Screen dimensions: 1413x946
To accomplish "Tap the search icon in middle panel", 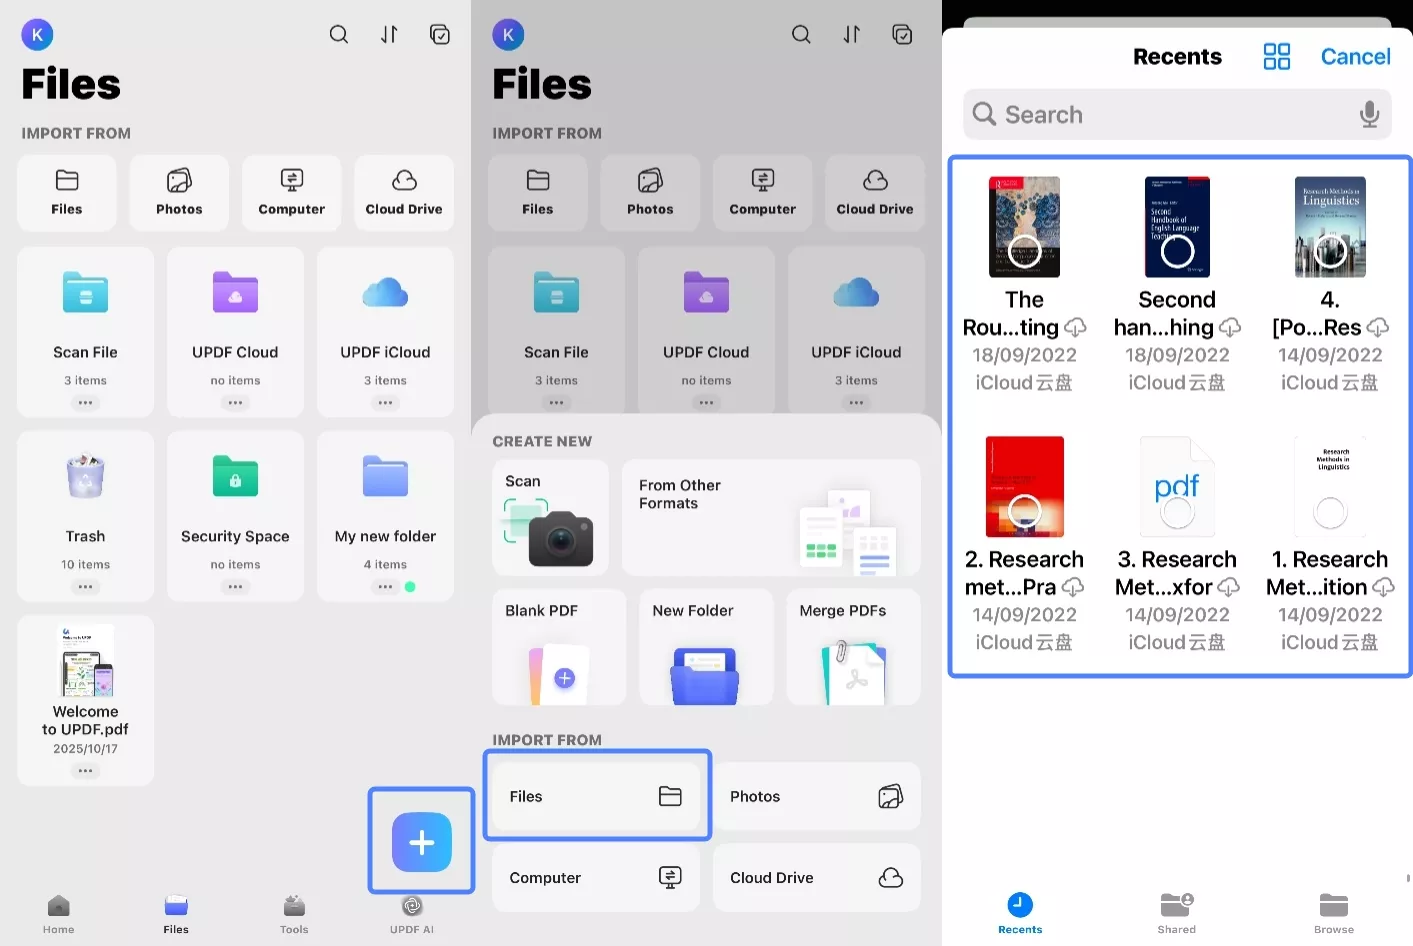I will coord(801,35).
